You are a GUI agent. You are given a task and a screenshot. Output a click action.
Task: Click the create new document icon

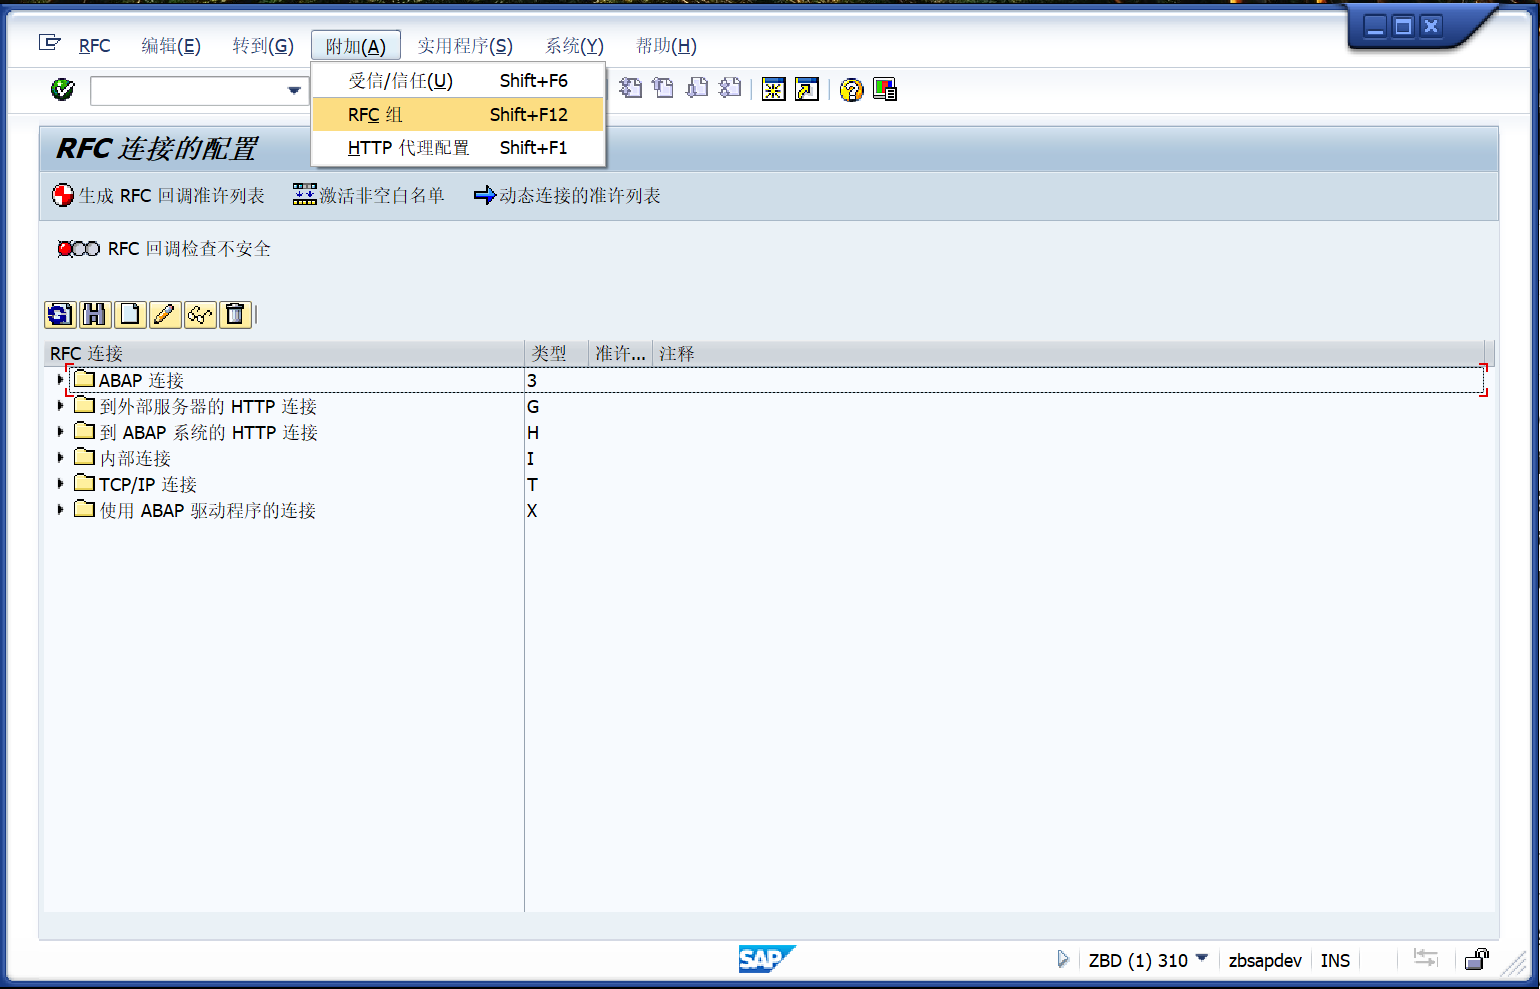point(130,315)
